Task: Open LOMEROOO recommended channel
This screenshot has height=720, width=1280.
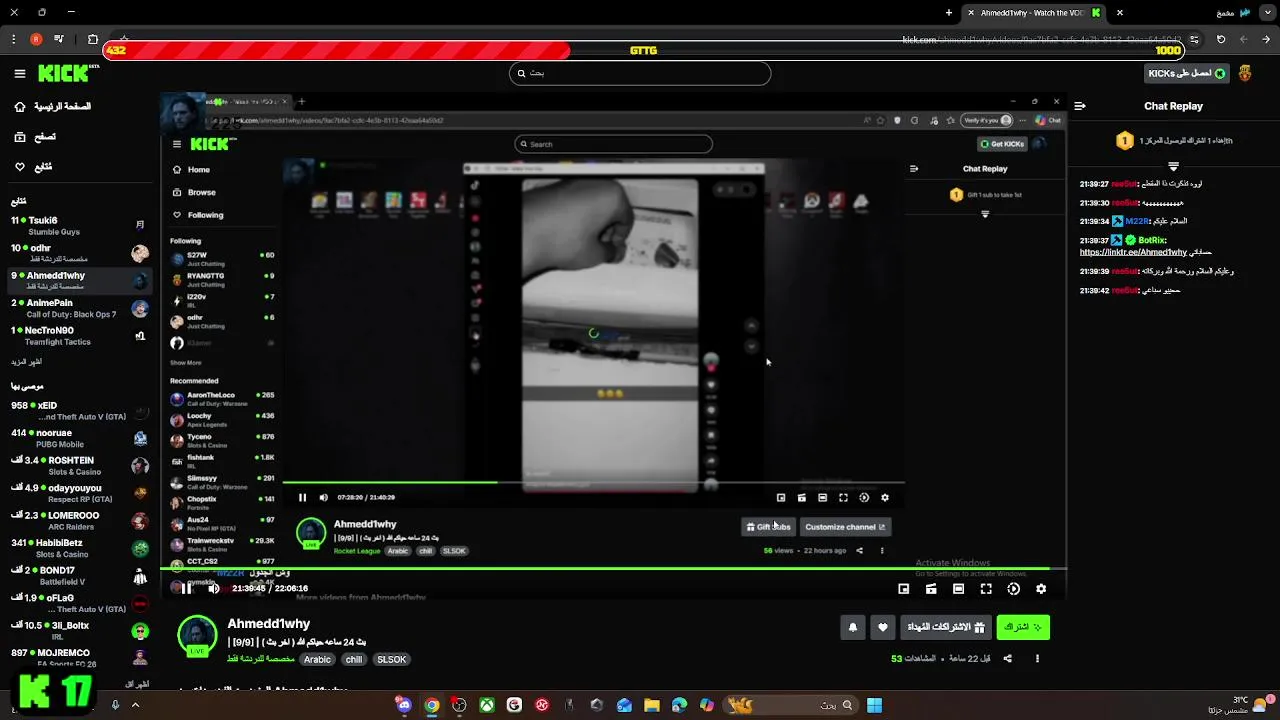Action: 78,520
